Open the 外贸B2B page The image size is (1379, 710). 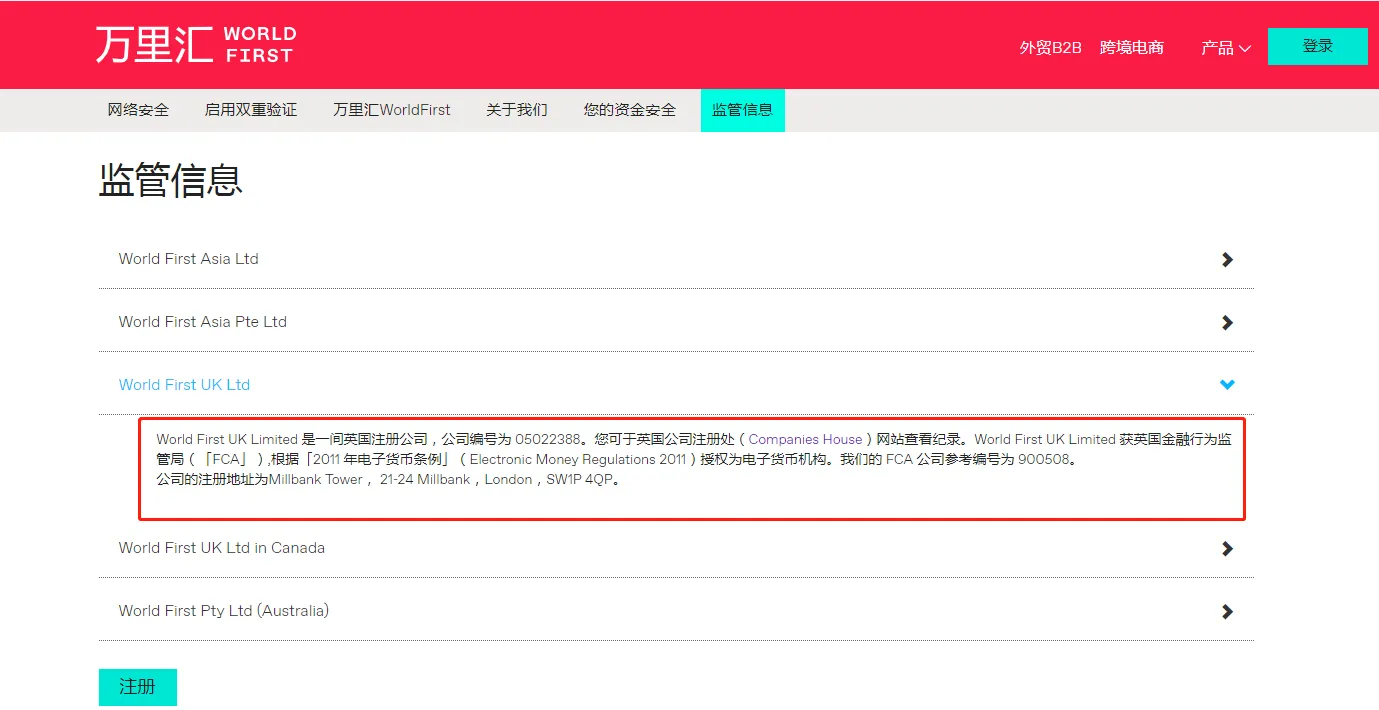1050,47
